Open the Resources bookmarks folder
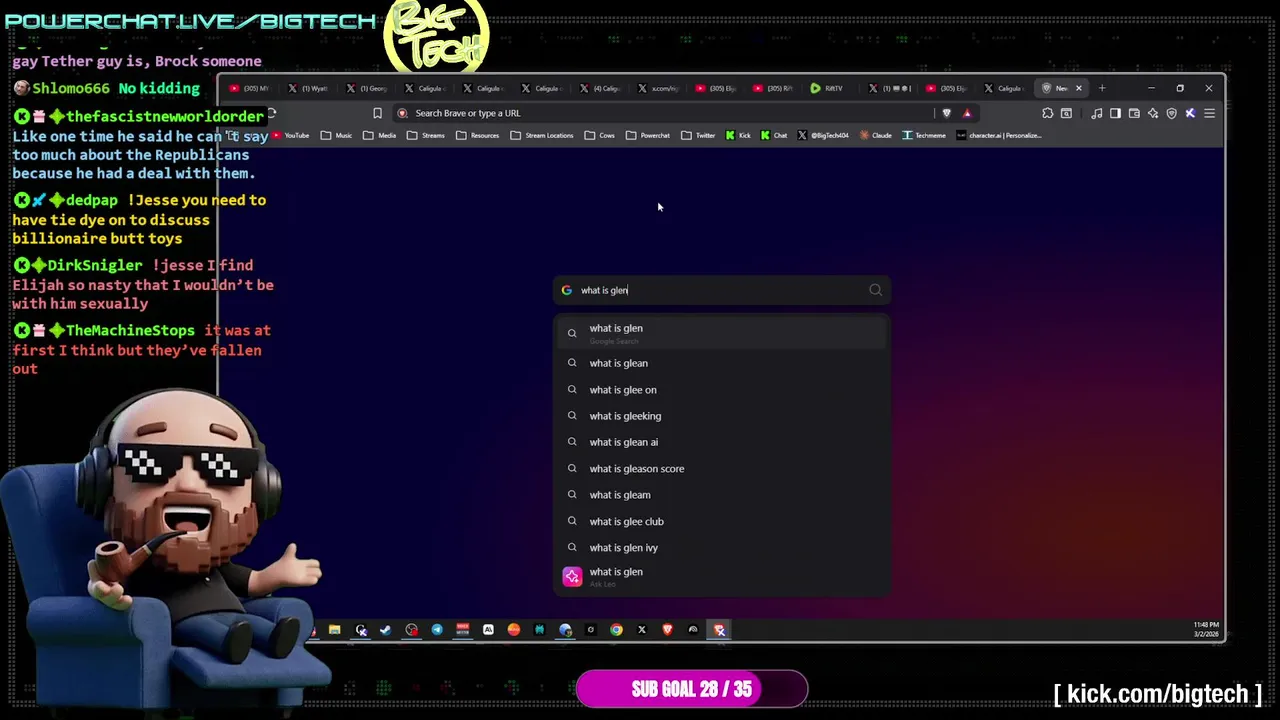The image size is (1280, 720). pos(477,135)
